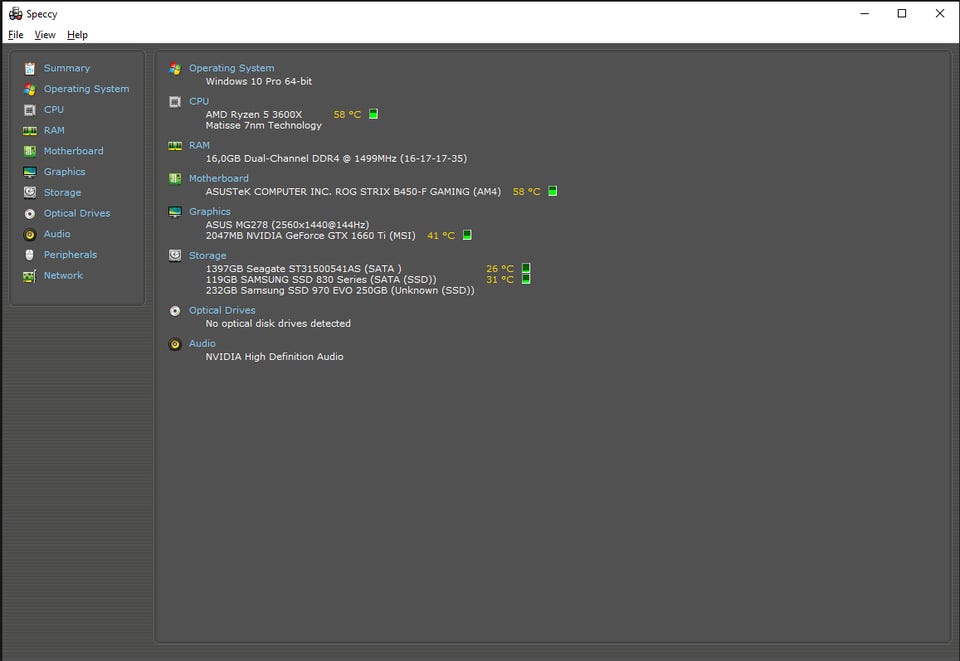Click the Windows 10 Pro 64-bit text

tap(258, 81)
